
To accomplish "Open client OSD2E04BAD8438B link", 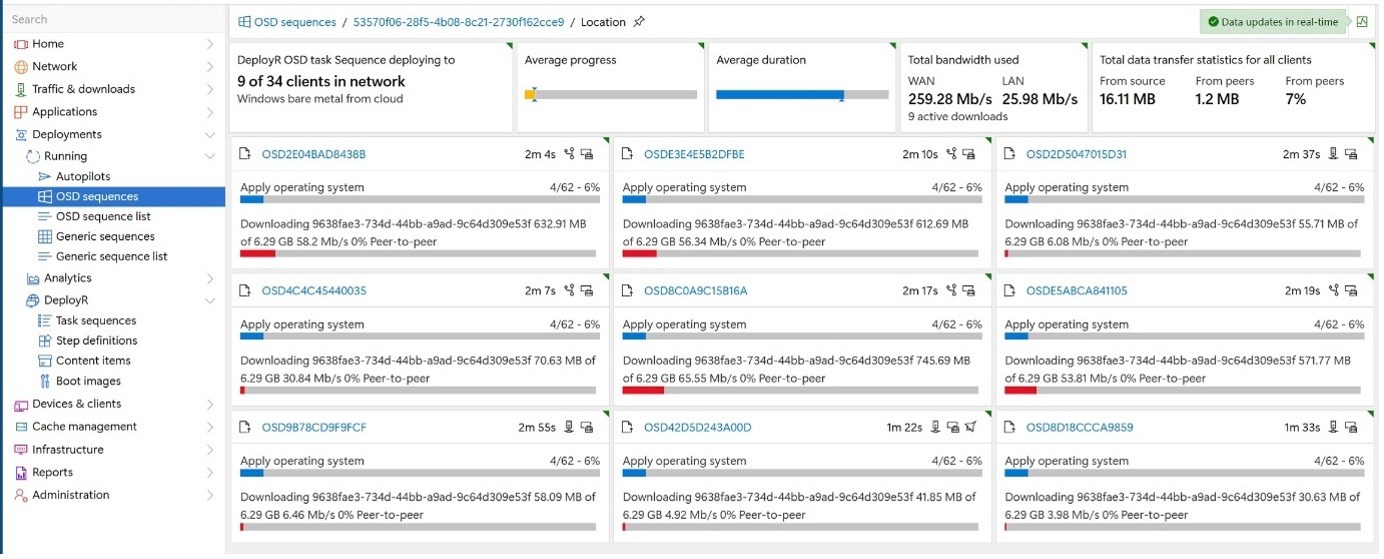I will 314,155.
